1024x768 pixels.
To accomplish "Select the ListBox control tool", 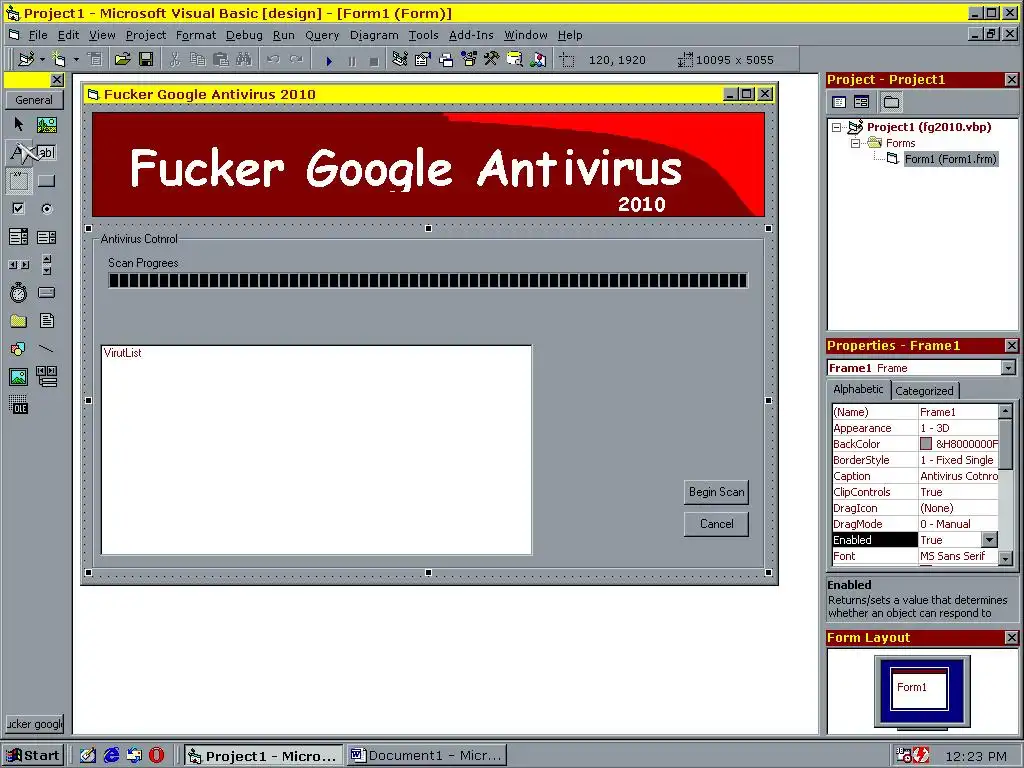I will (x=46, y=237).
